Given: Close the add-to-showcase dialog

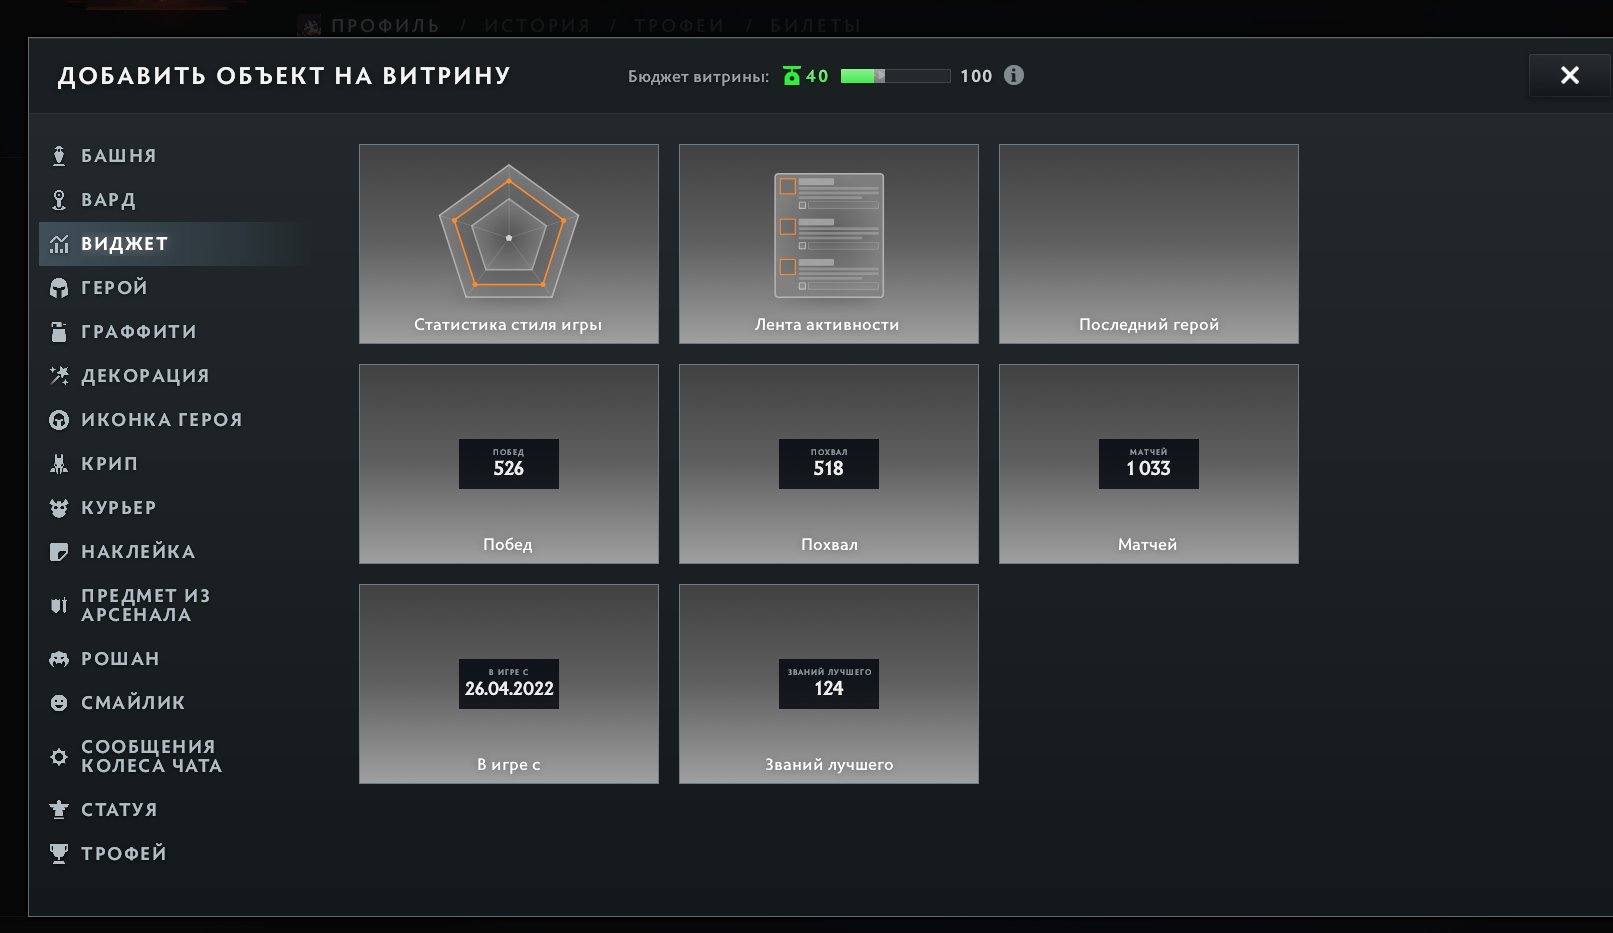Looking at the screenshot, I should click(1570, 75).
